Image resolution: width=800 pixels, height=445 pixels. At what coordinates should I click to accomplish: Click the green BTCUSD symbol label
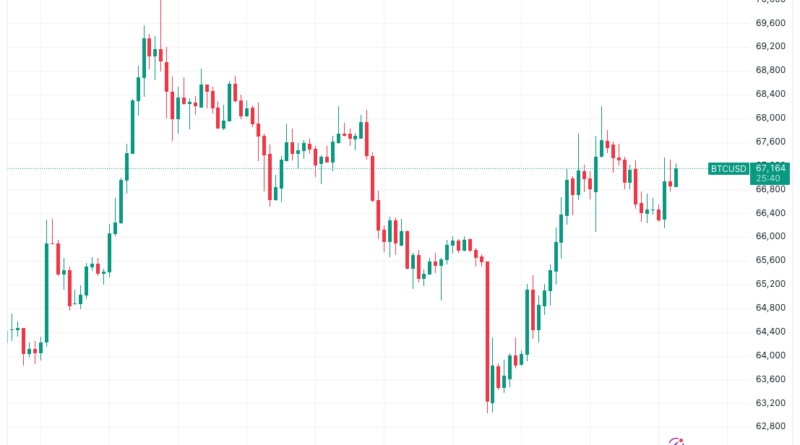tap(728, 168)
